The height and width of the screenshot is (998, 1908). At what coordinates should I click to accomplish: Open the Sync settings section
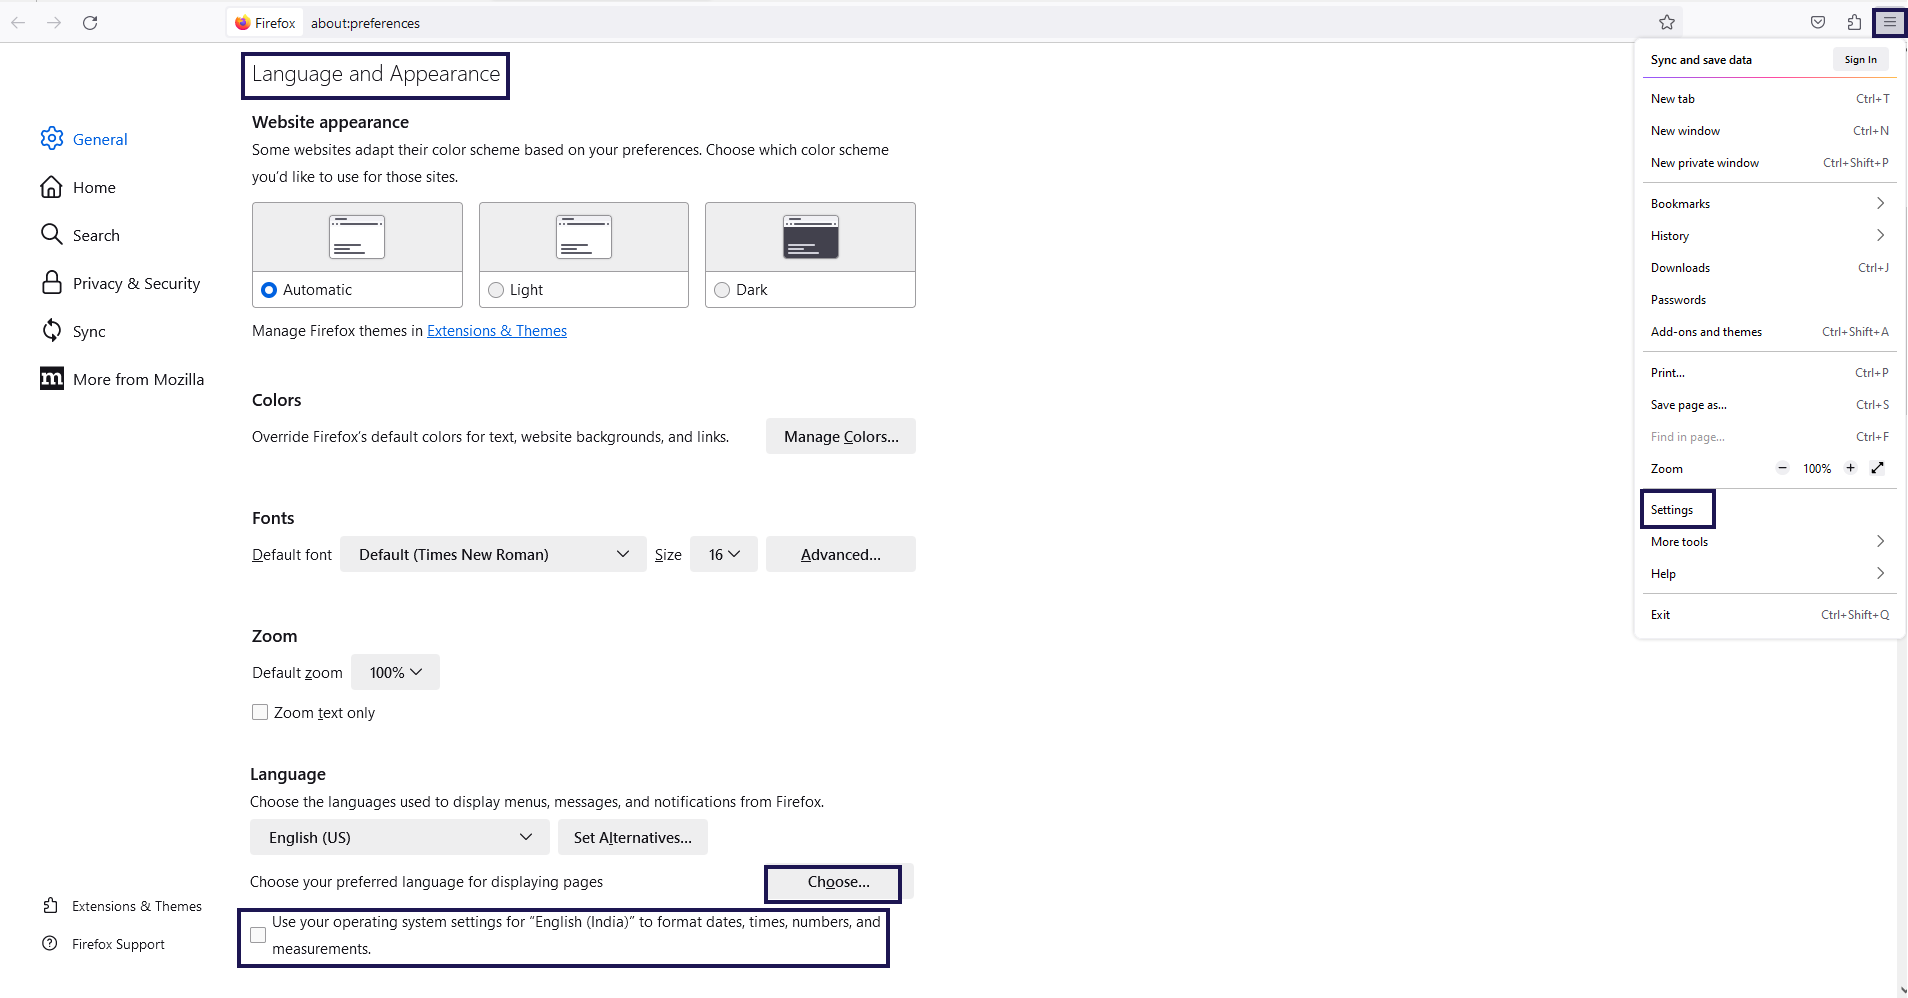[x=88, y=331]
